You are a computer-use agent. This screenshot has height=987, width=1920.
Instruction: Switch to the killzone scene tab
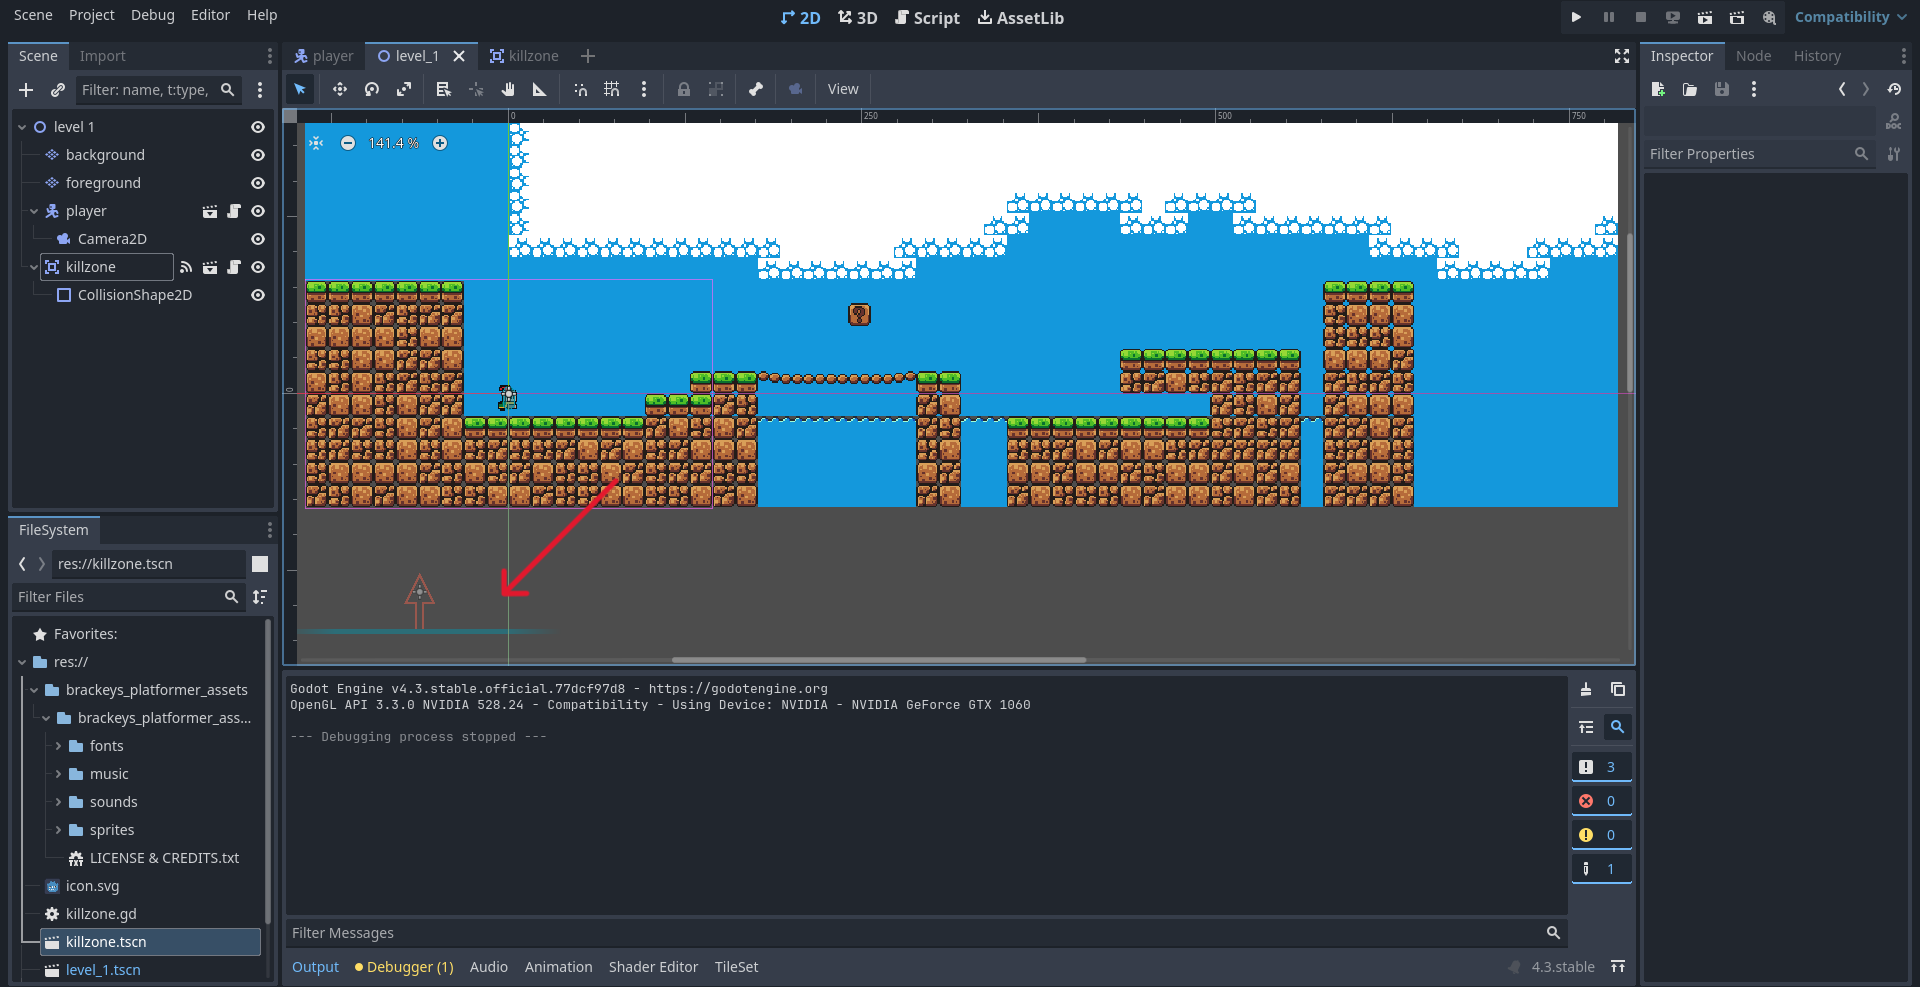click(x=524, y=56)
